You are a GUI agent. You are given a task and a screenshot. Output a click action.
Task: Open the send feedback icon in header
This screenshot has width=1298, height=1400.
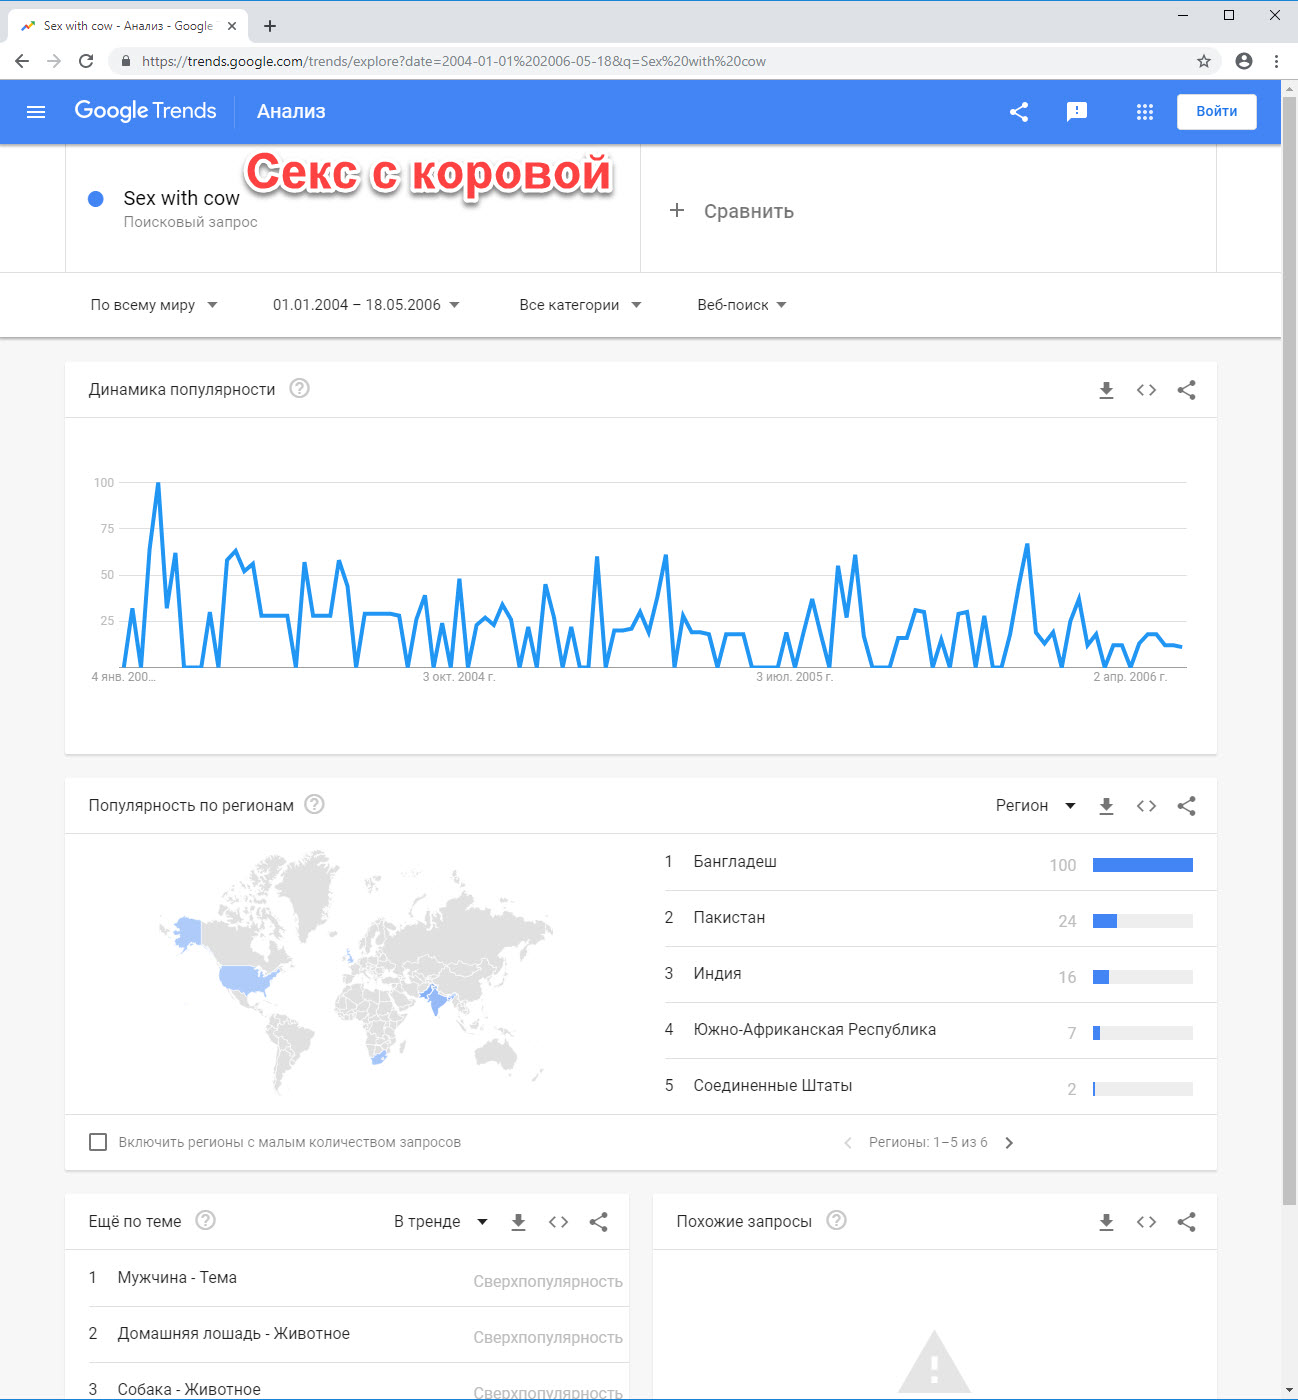click(1077, 112)
